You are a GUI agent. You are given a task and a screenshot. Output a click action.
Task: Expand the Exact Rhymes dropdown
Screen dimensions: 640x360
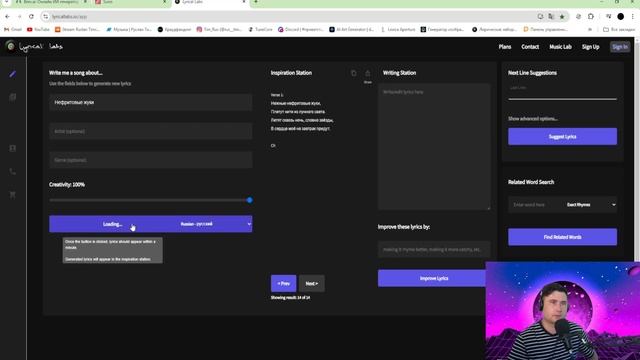tap(591, 204)
